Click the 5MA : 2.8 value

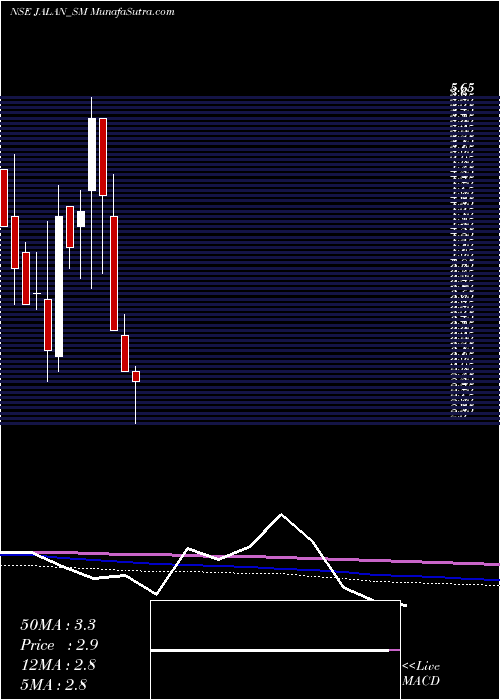54,684
